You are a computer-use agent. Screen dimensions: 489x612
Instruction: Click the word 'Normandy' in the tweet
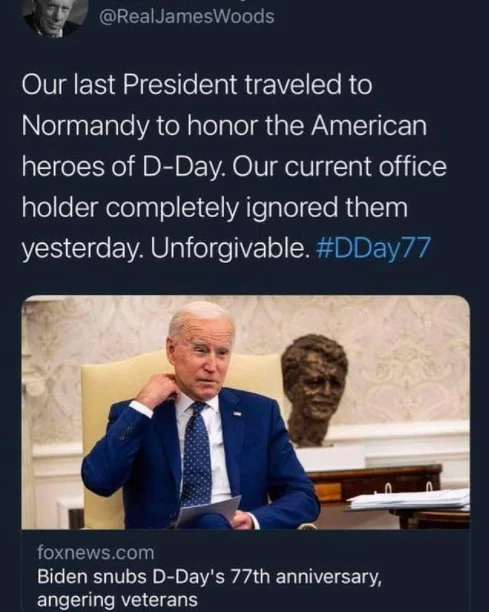[85, 127]
